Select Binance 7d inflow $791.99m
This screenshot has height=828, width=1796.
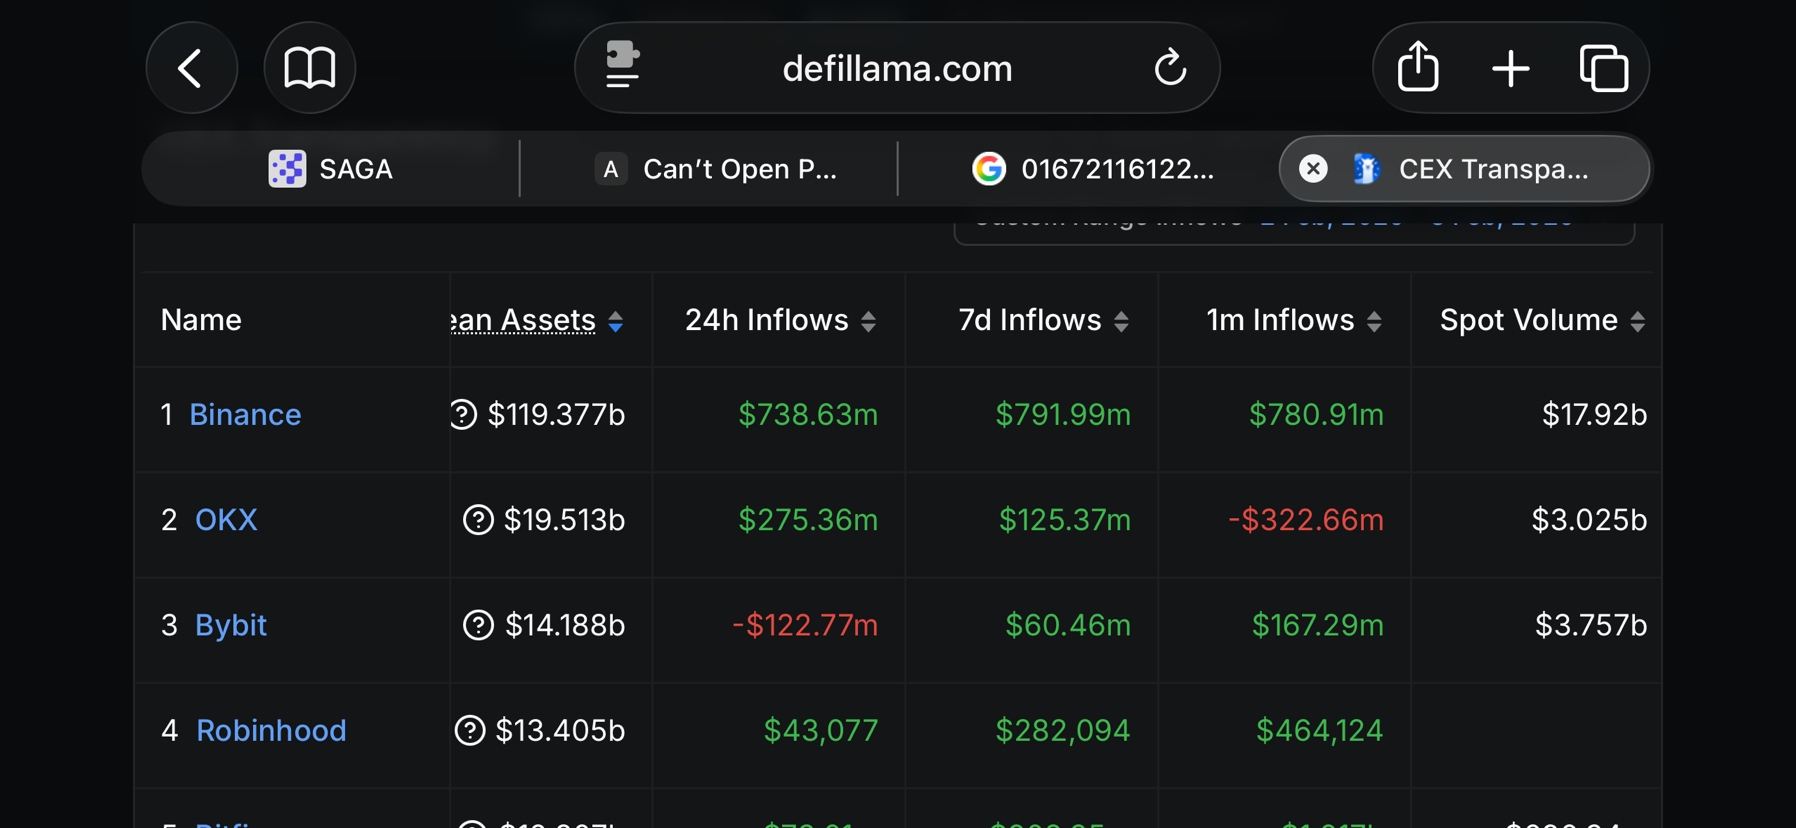(1063, 414)
